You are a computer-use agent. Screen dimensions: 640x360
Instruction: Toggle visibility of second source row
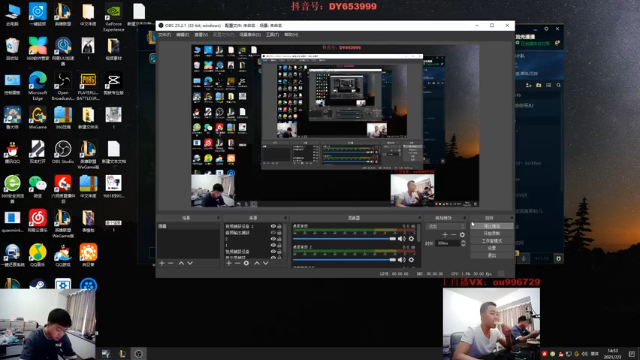point(273,233)
